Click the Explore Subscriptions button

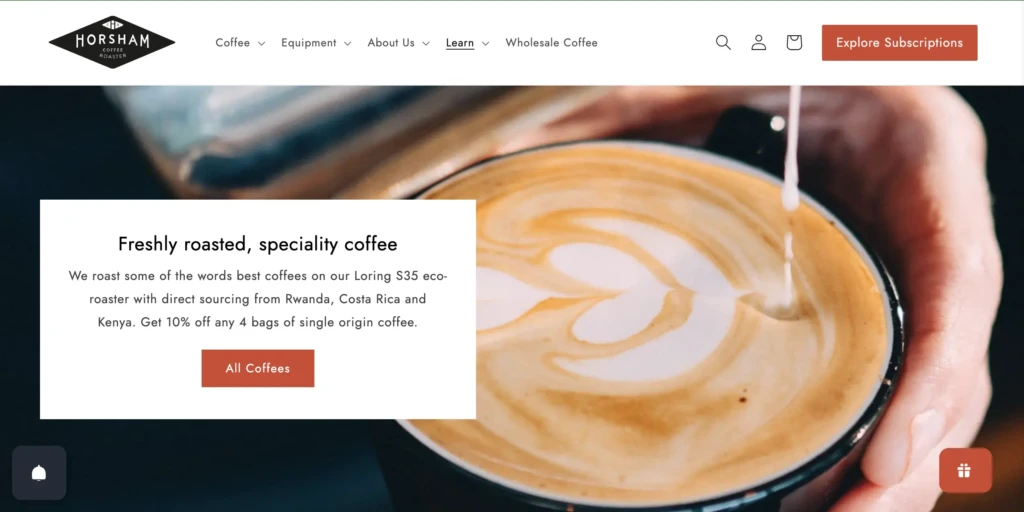coord(899,42)
